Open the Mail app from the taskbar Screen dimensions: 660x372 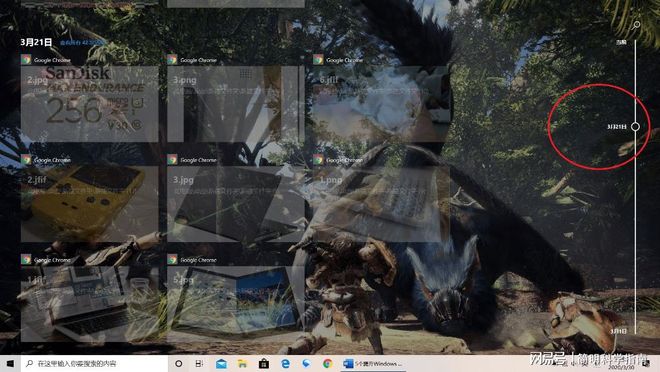pos(221,363)
